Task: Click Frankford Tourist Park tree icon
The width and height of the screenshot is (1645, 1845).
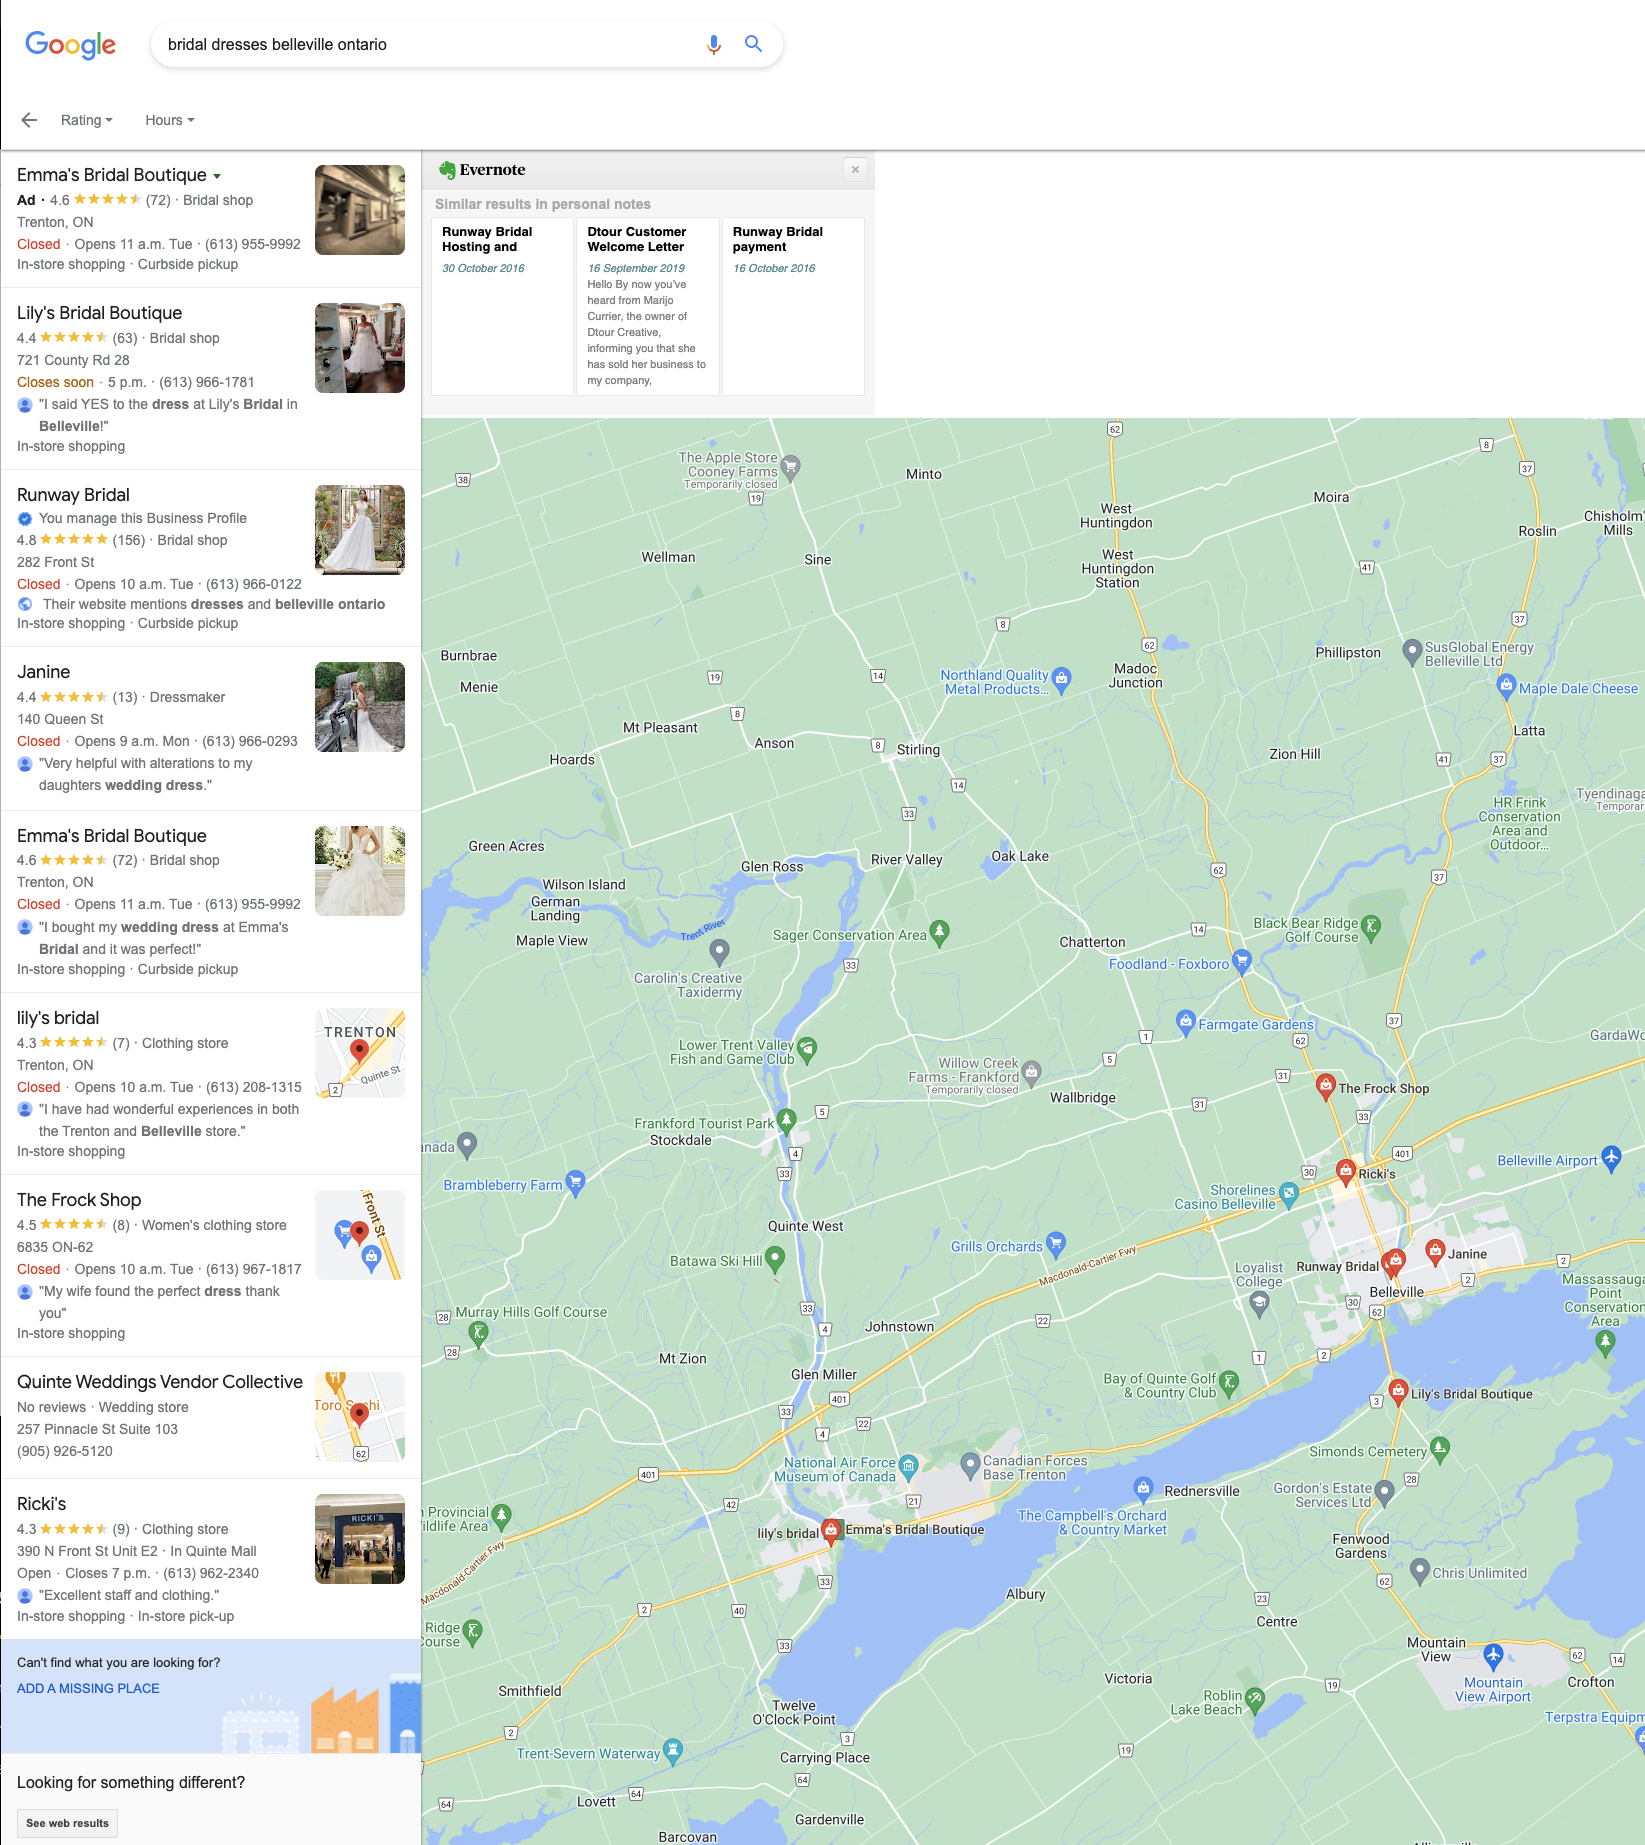Action: point(787,1121)
